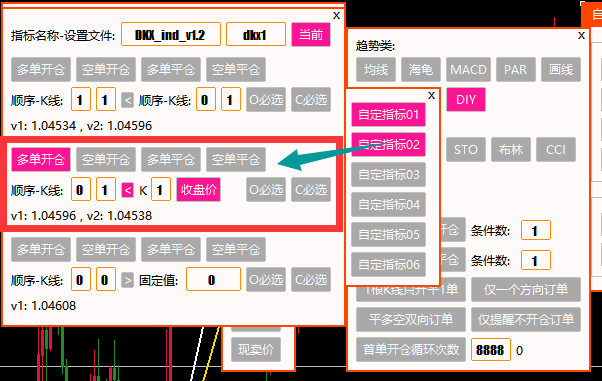
Task: Toggle 仅提醒不开仓订单 option
Action: point(526,319)
